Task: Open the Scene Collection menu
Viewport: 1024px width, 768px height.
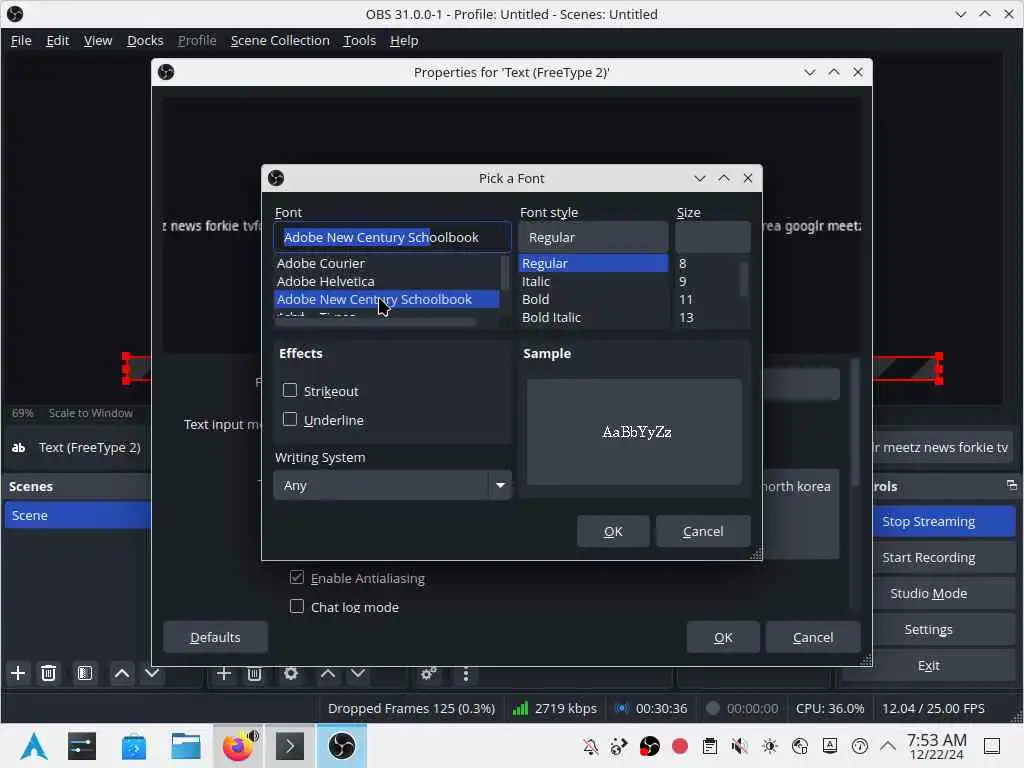Action: [x=280, y=40]
